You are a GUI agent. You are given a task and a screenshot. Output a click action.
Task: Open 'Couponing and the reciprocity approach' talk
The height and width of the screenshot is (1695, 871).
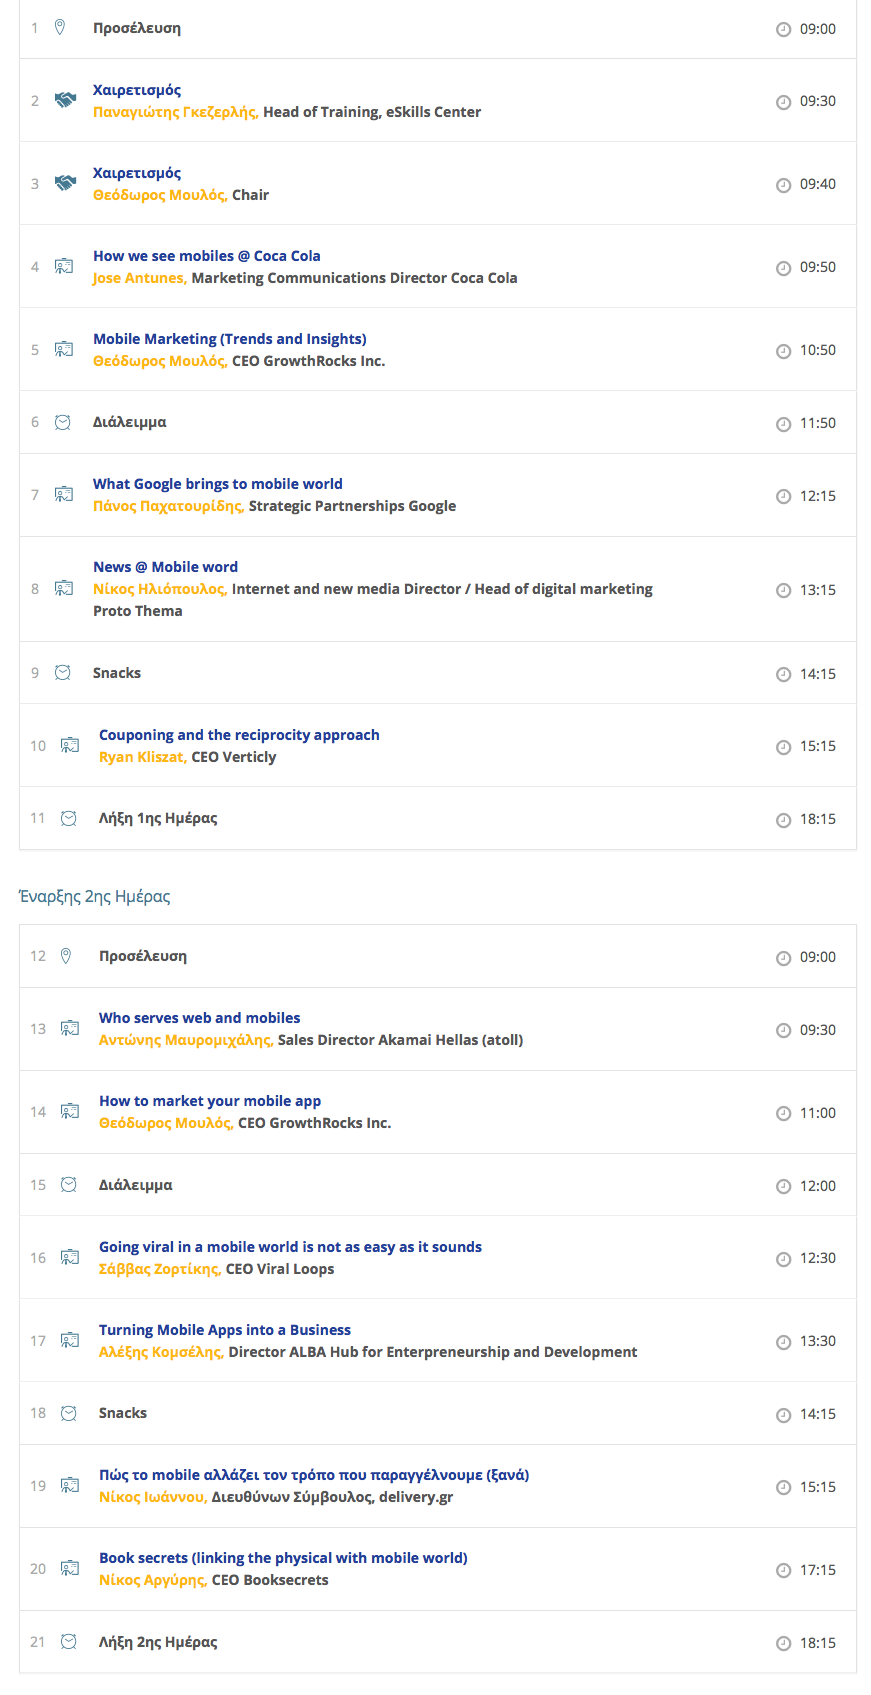(x=239, y=735)
